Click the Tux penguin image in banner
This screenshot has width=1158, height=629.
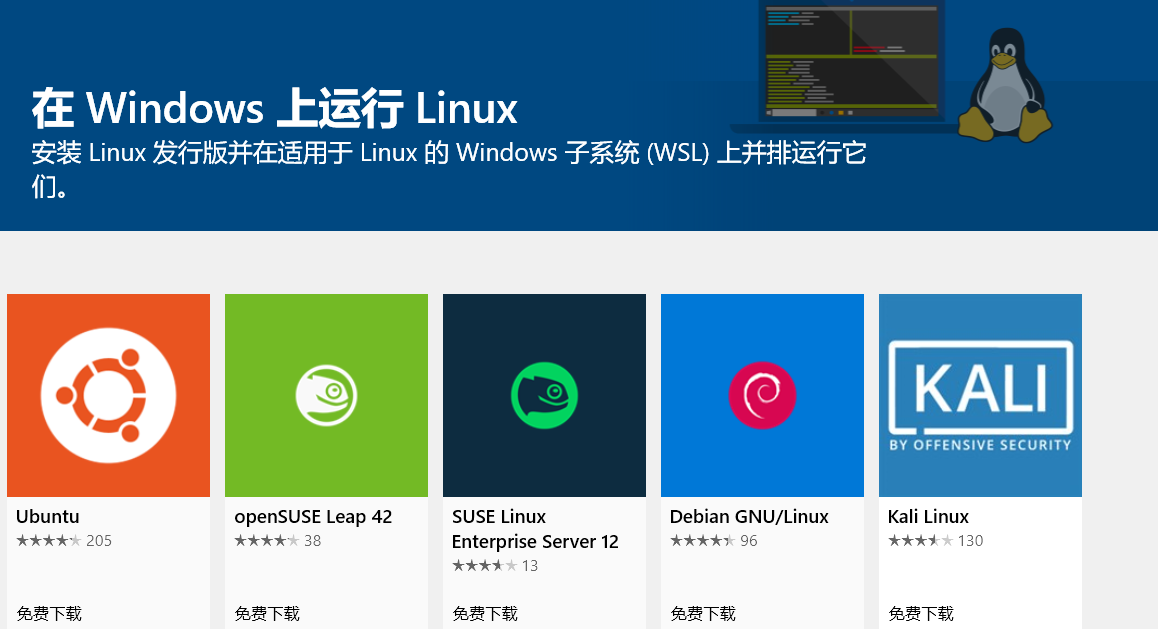[1004, 84]
